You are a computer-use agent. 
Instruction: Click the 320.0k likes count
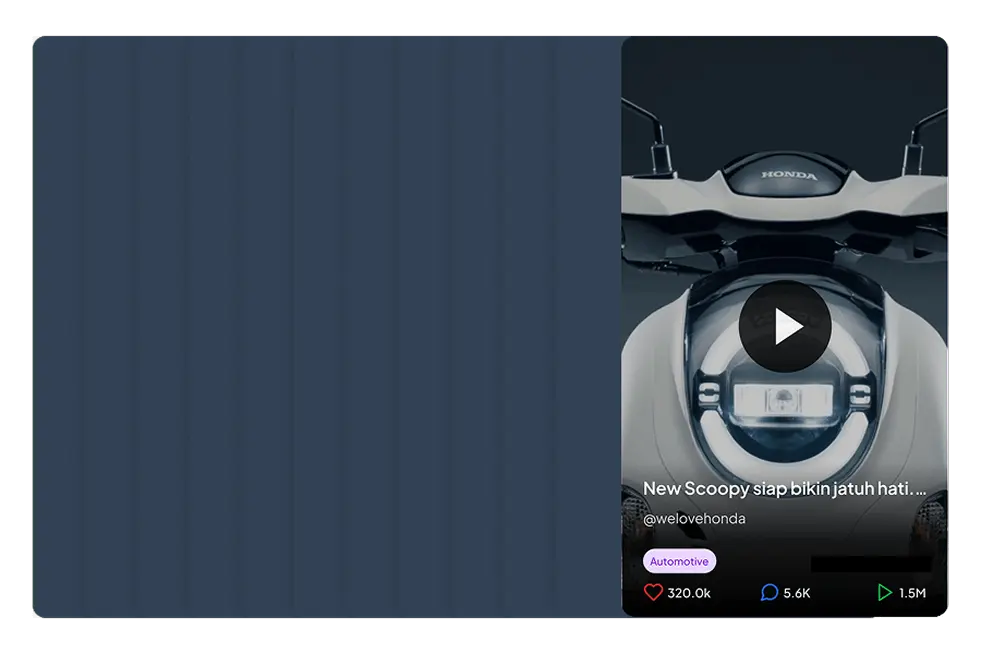click(x=689, y=593)
